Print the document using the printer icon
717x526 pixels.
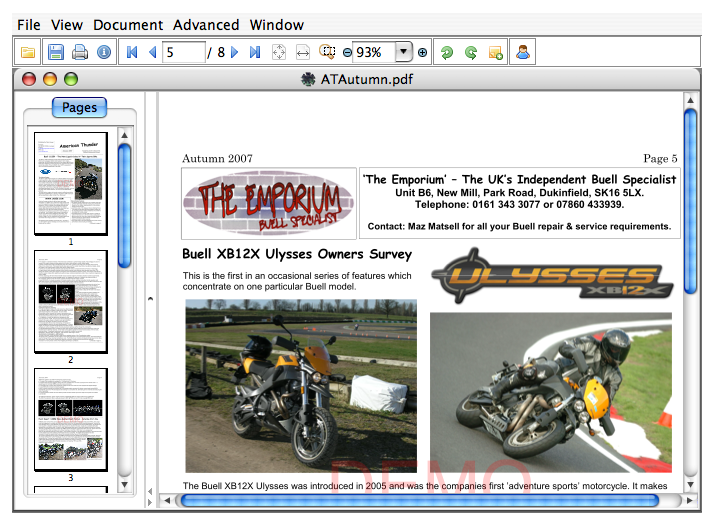[x=80, y=52]
